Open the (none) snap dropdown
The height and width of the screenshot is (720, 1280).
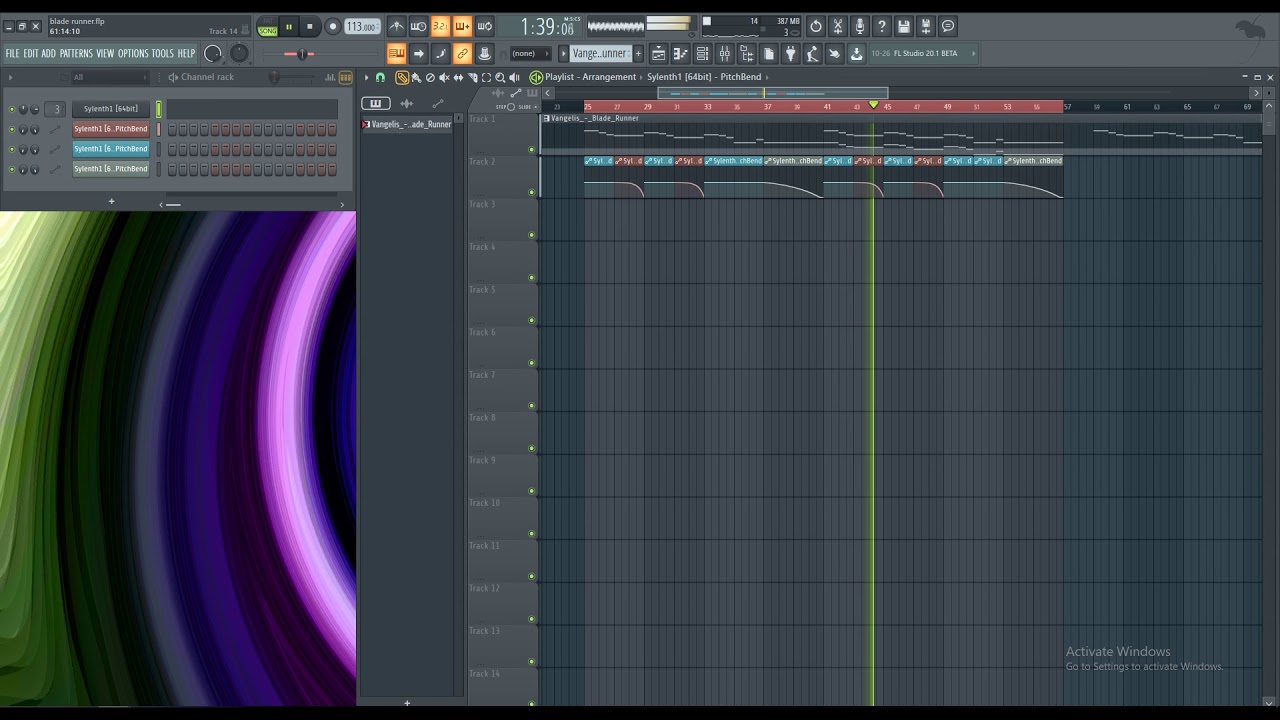(529, 54)
